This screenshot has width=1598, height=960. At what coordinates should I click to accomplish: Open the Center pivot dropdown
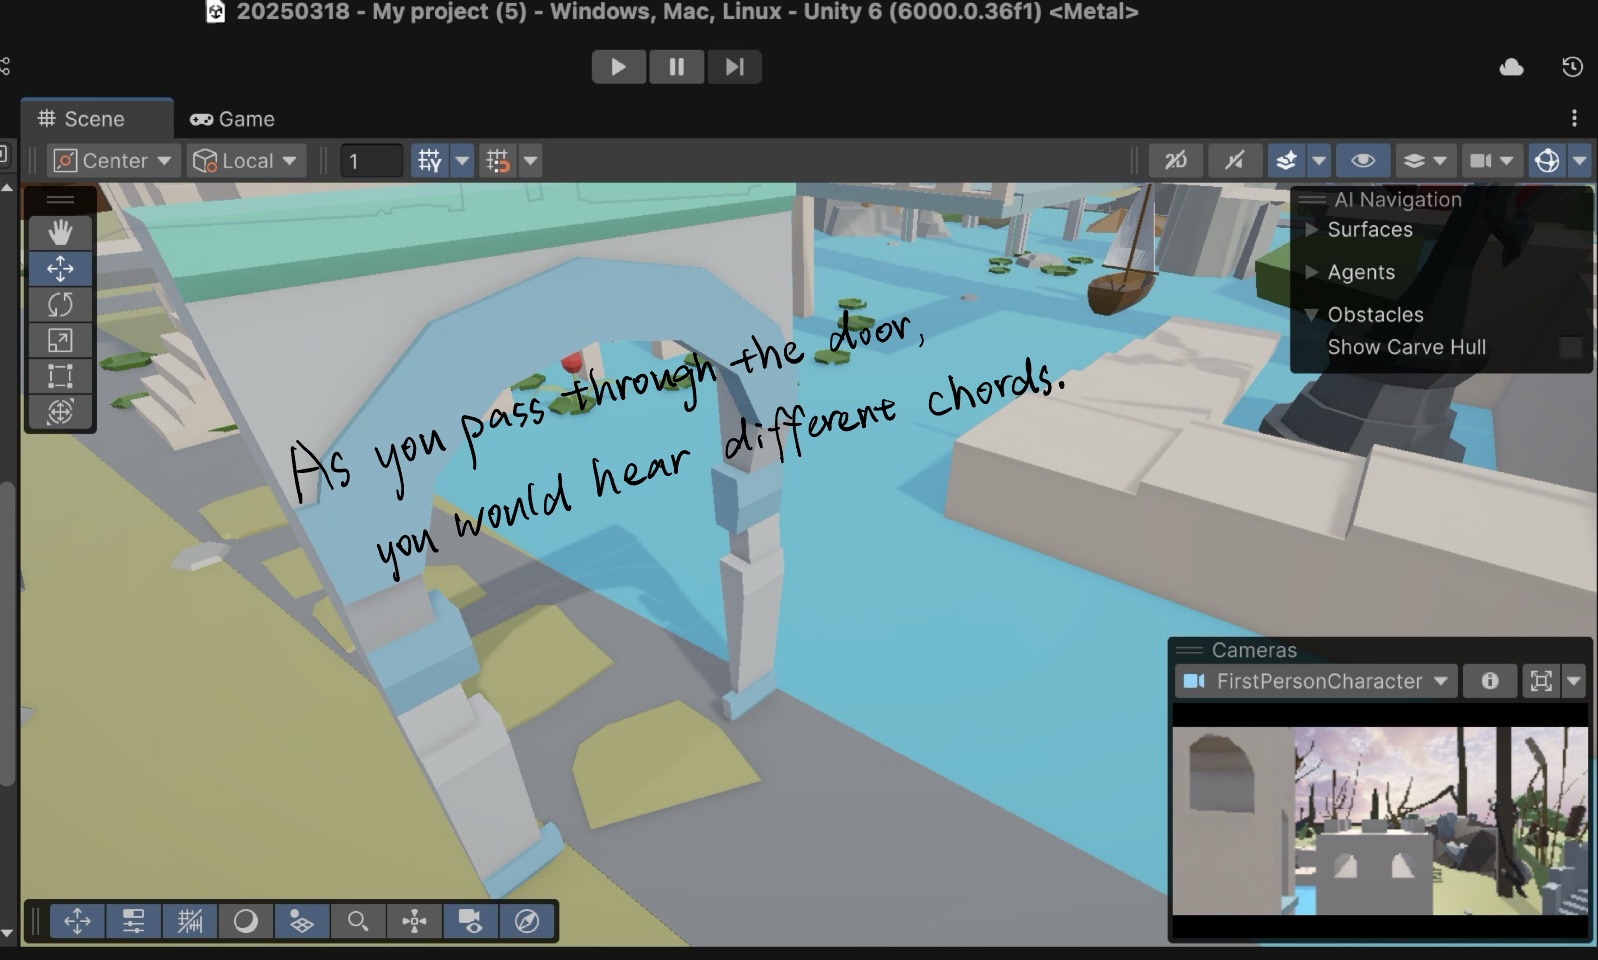click(x=113, y=160)
